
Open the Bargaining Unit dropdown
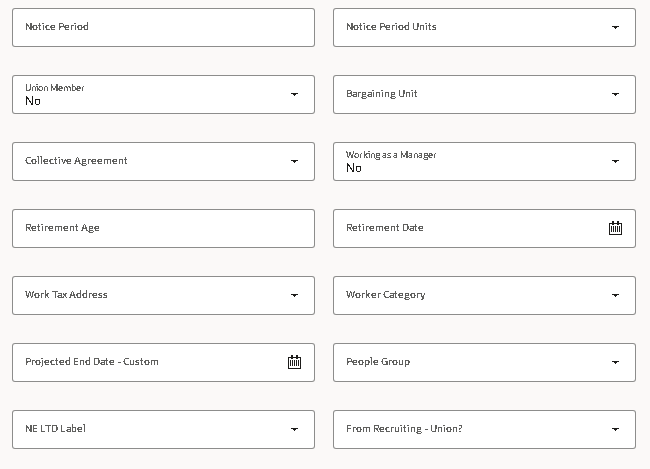tap(615, 94)
